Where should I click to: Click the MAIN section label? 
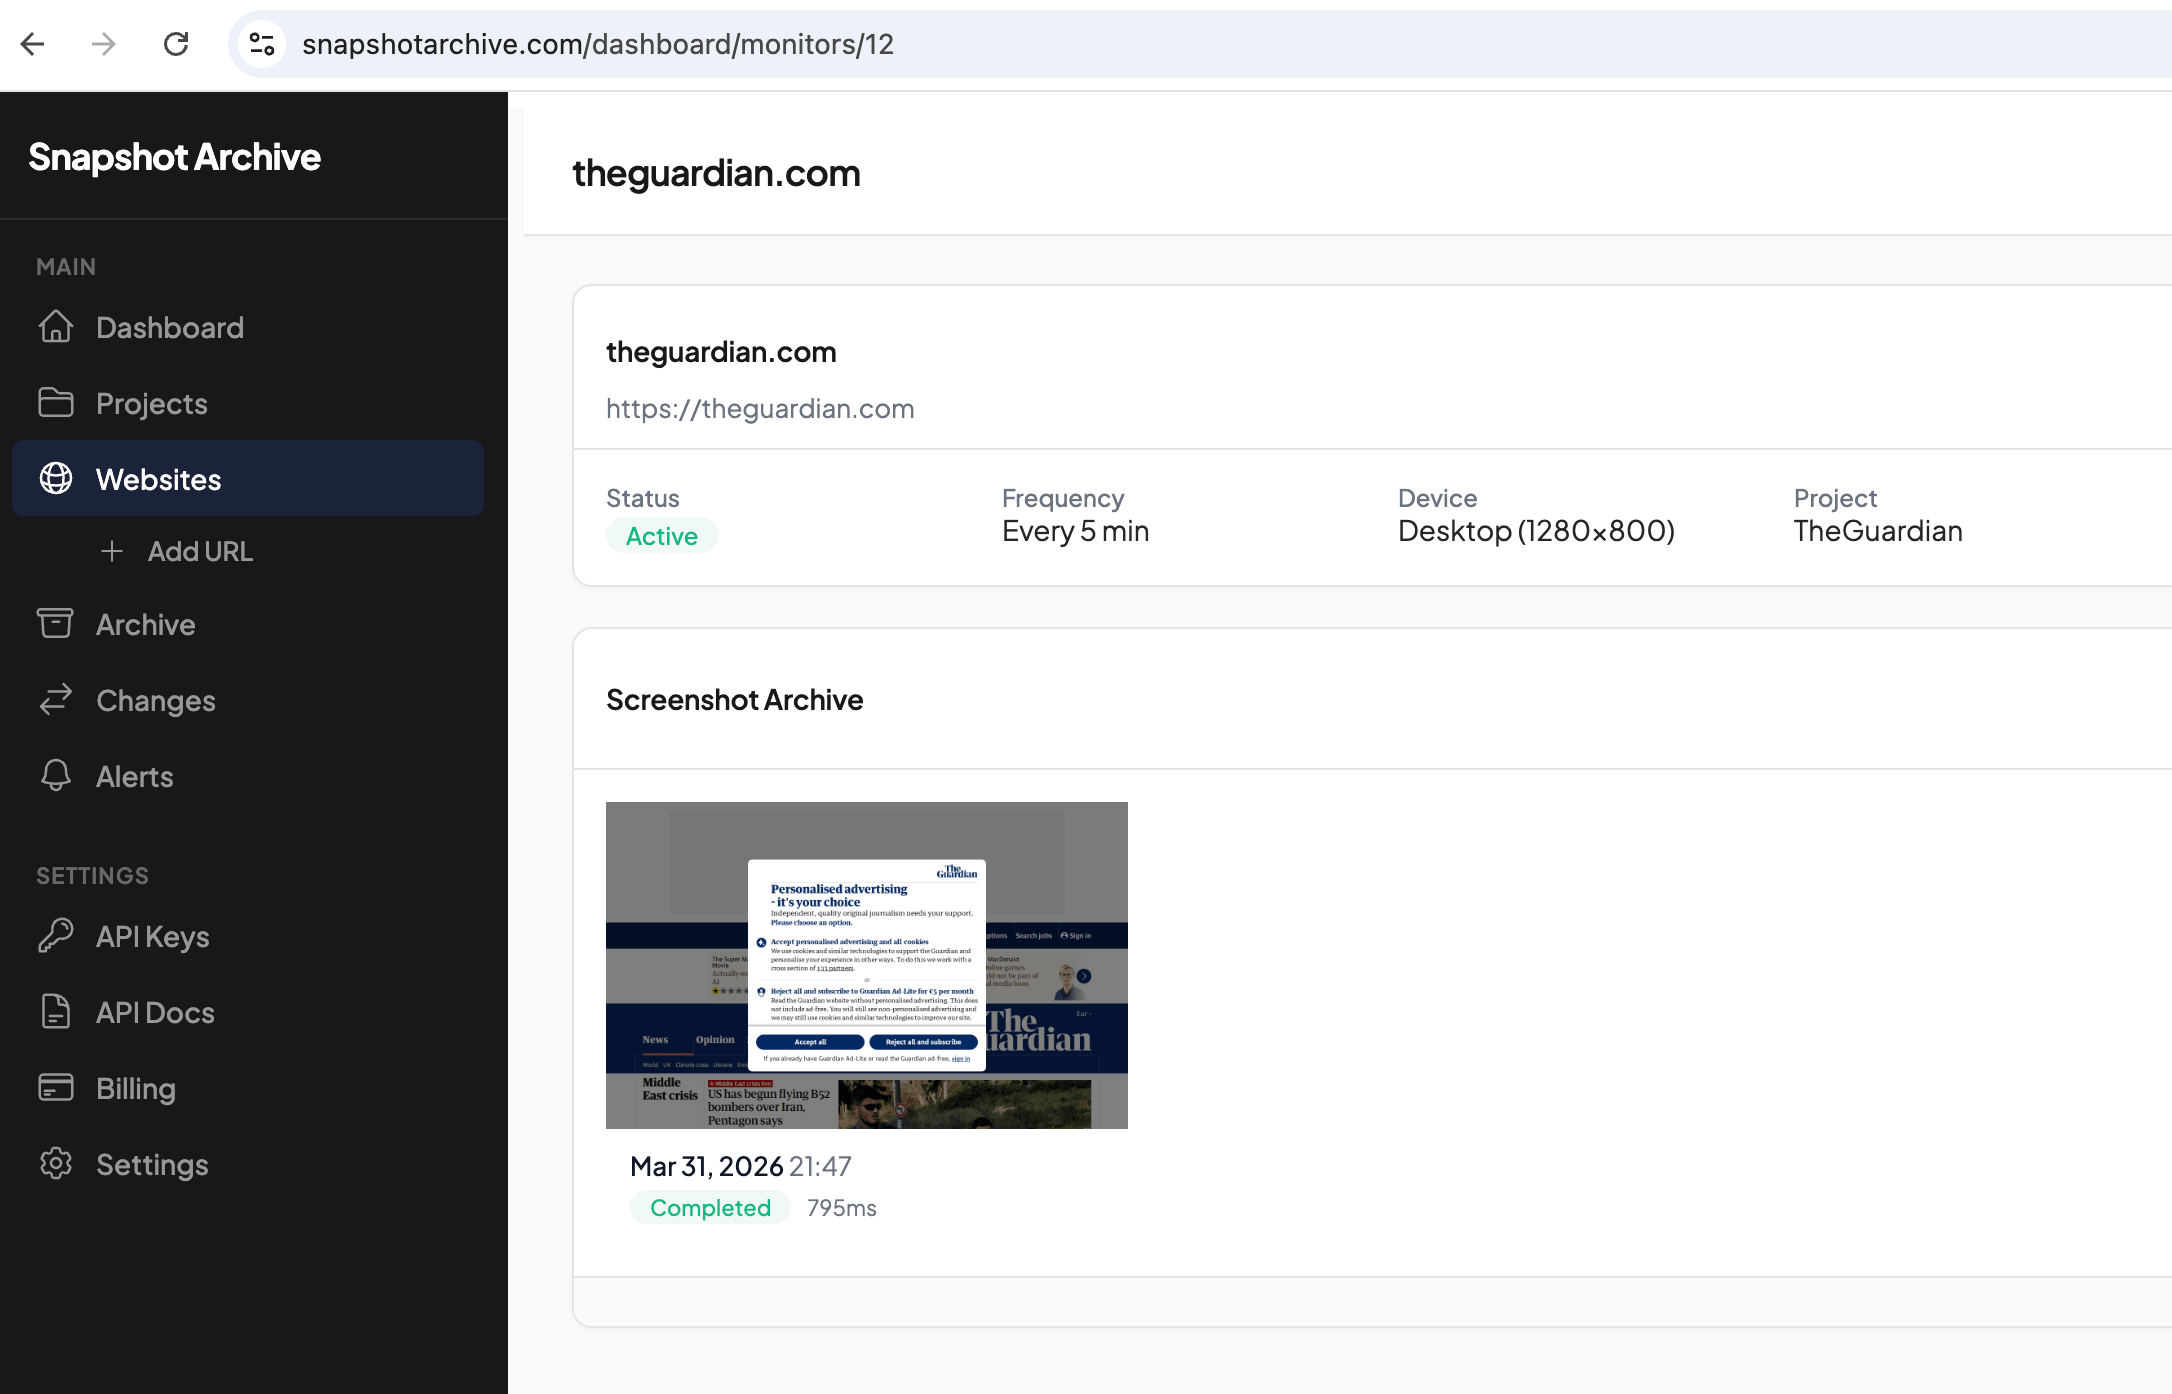click(66, 267)
